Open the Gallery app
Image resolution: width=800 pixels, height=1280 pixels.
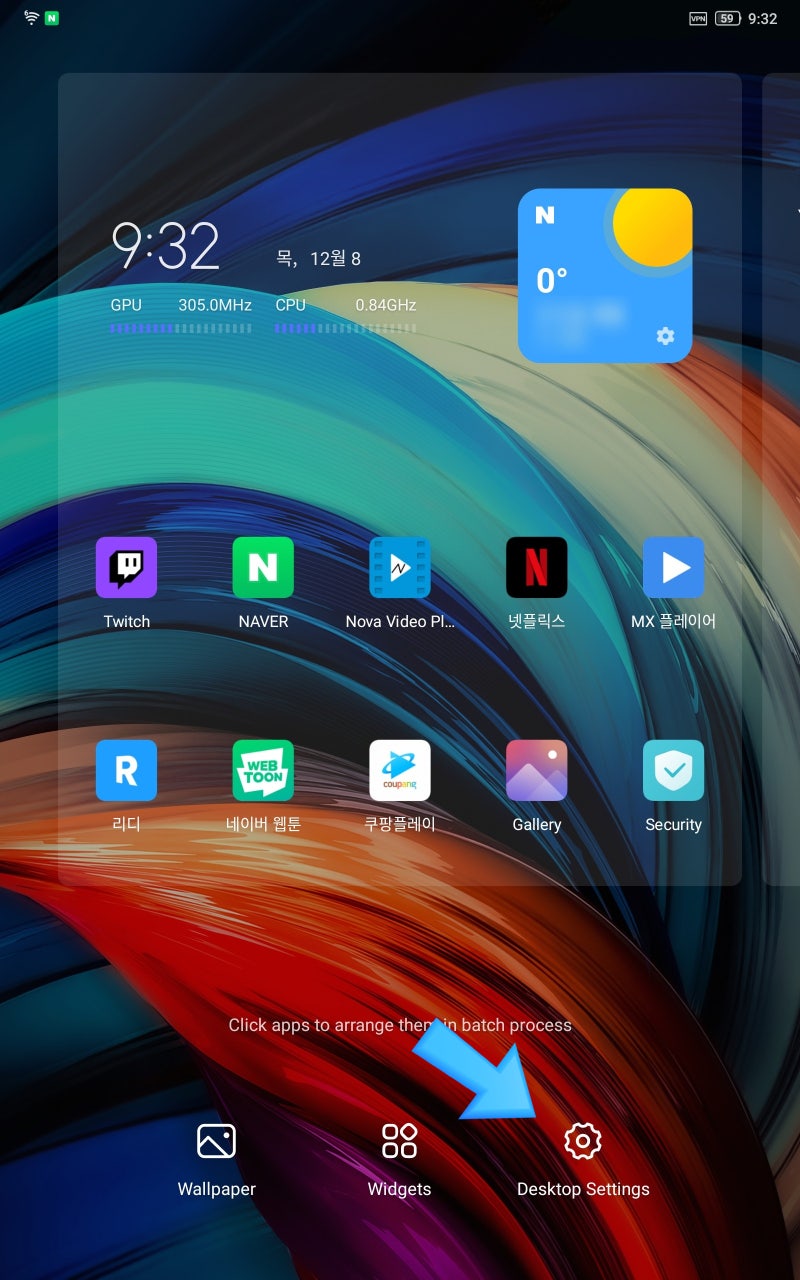pyautogui.click(x=537, y=770)
